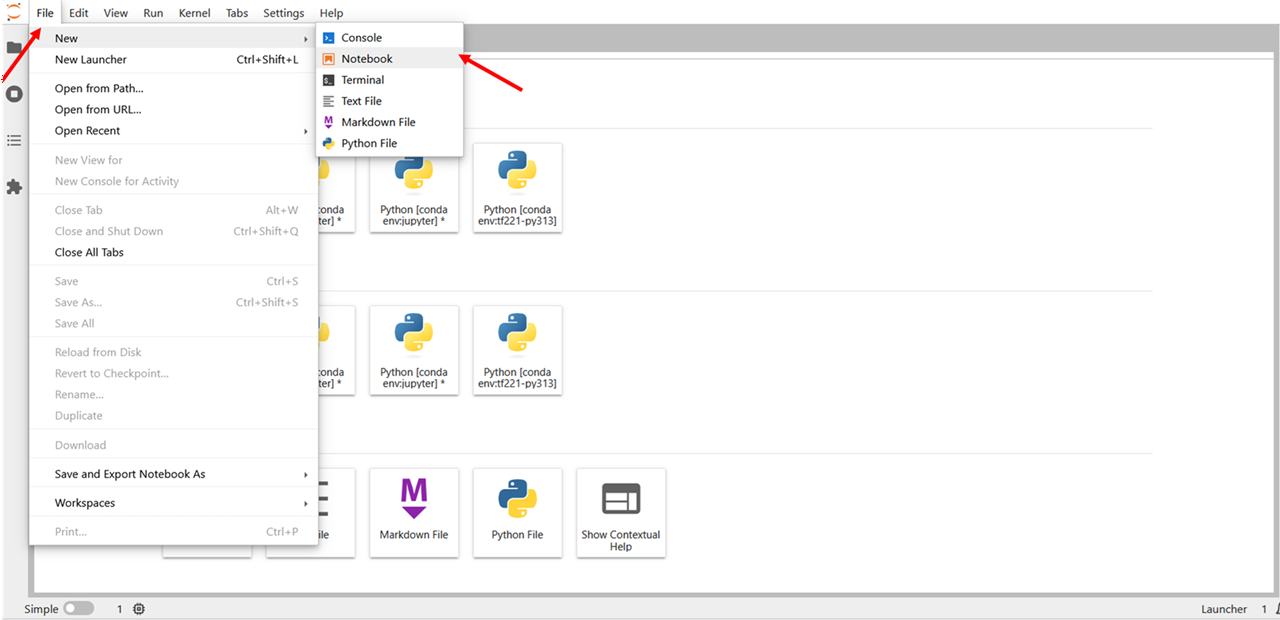Click the Launcher text in status bar
Screen dimensions: 1280x620
[x=1224, y=609]
